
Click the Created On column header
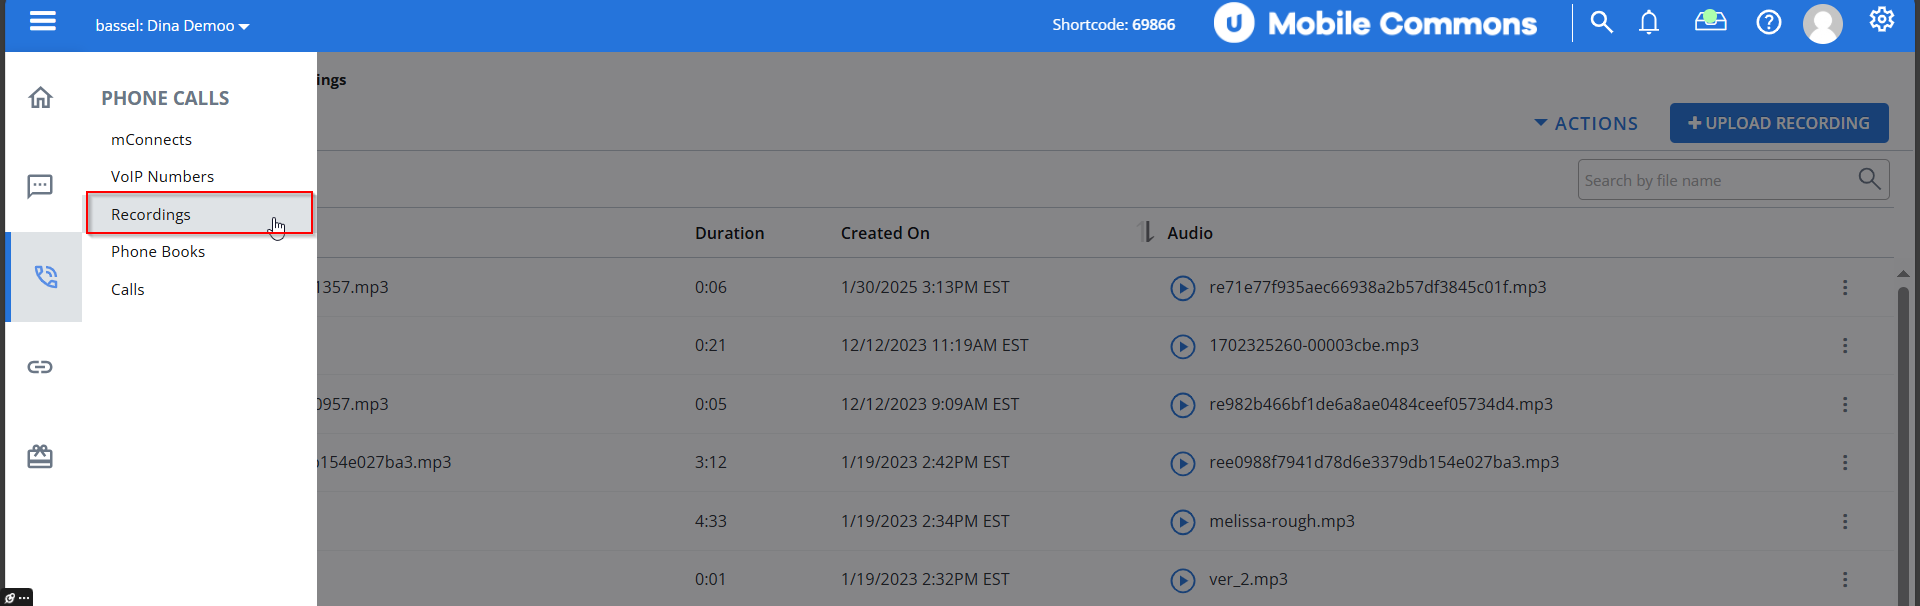click(x=885, y=233)
